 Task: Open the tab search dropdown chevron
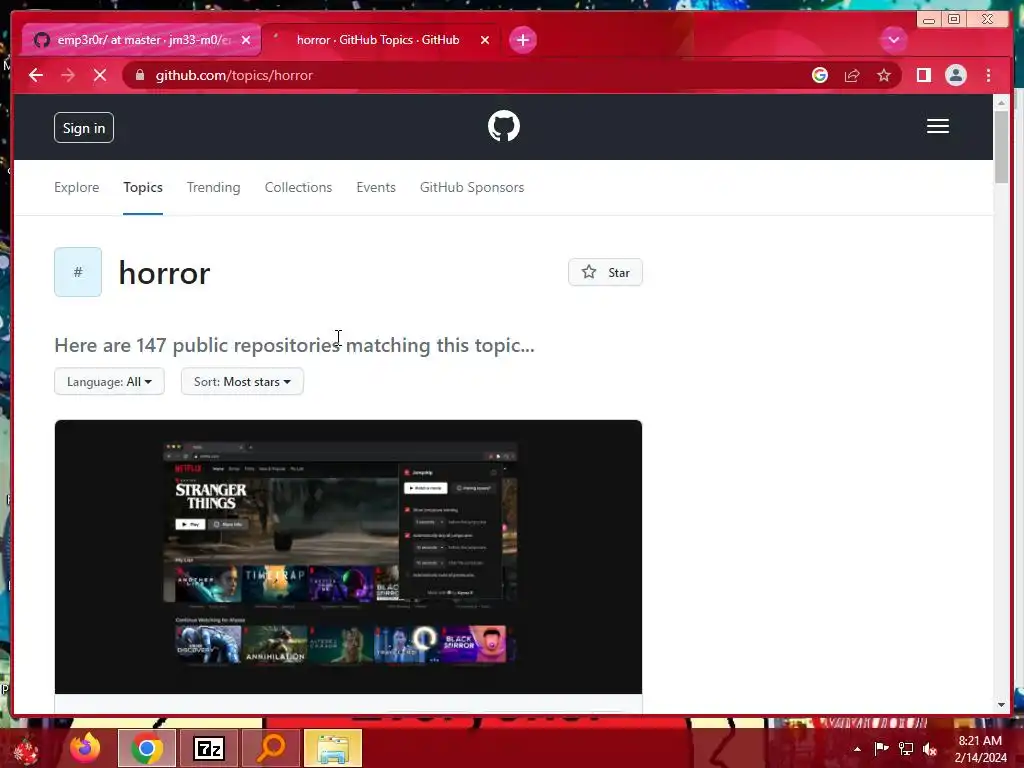pyautogui.click(x=893, y=40)
